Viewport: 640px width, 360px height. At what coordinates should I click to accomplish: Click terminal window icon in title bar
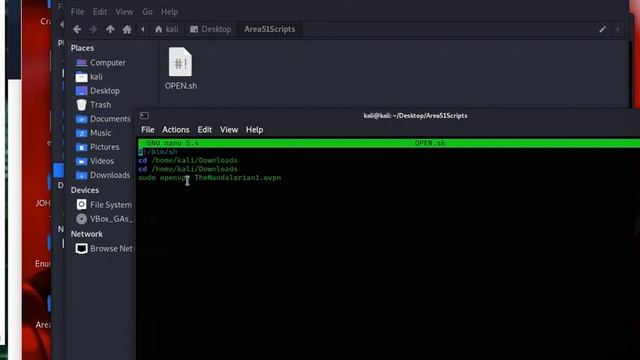pos(144,116)
